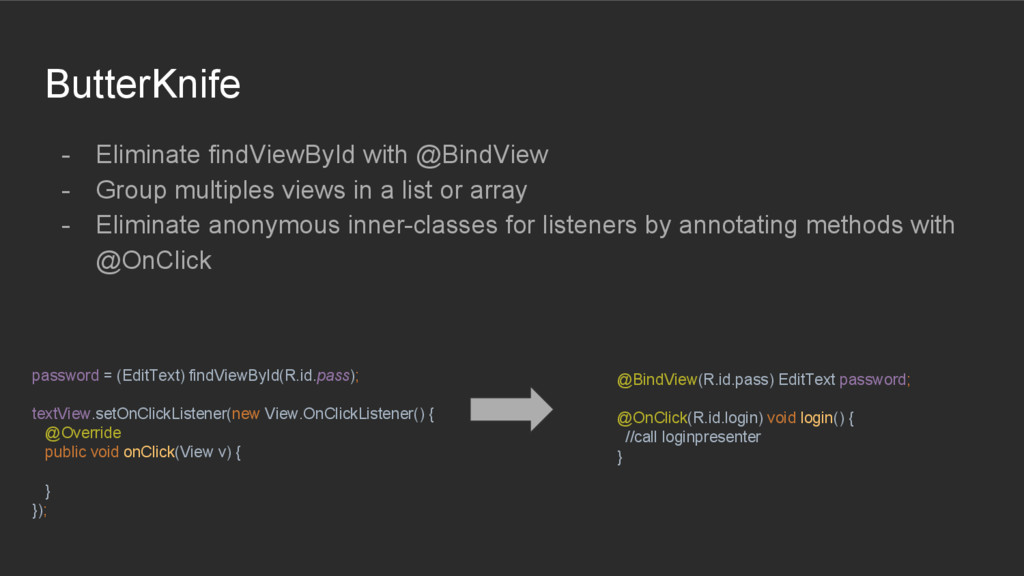Screen dimensions: 1024x576
Task: Click the standalone '@OnClick' bullet continuation text
Action: (153, 260)
